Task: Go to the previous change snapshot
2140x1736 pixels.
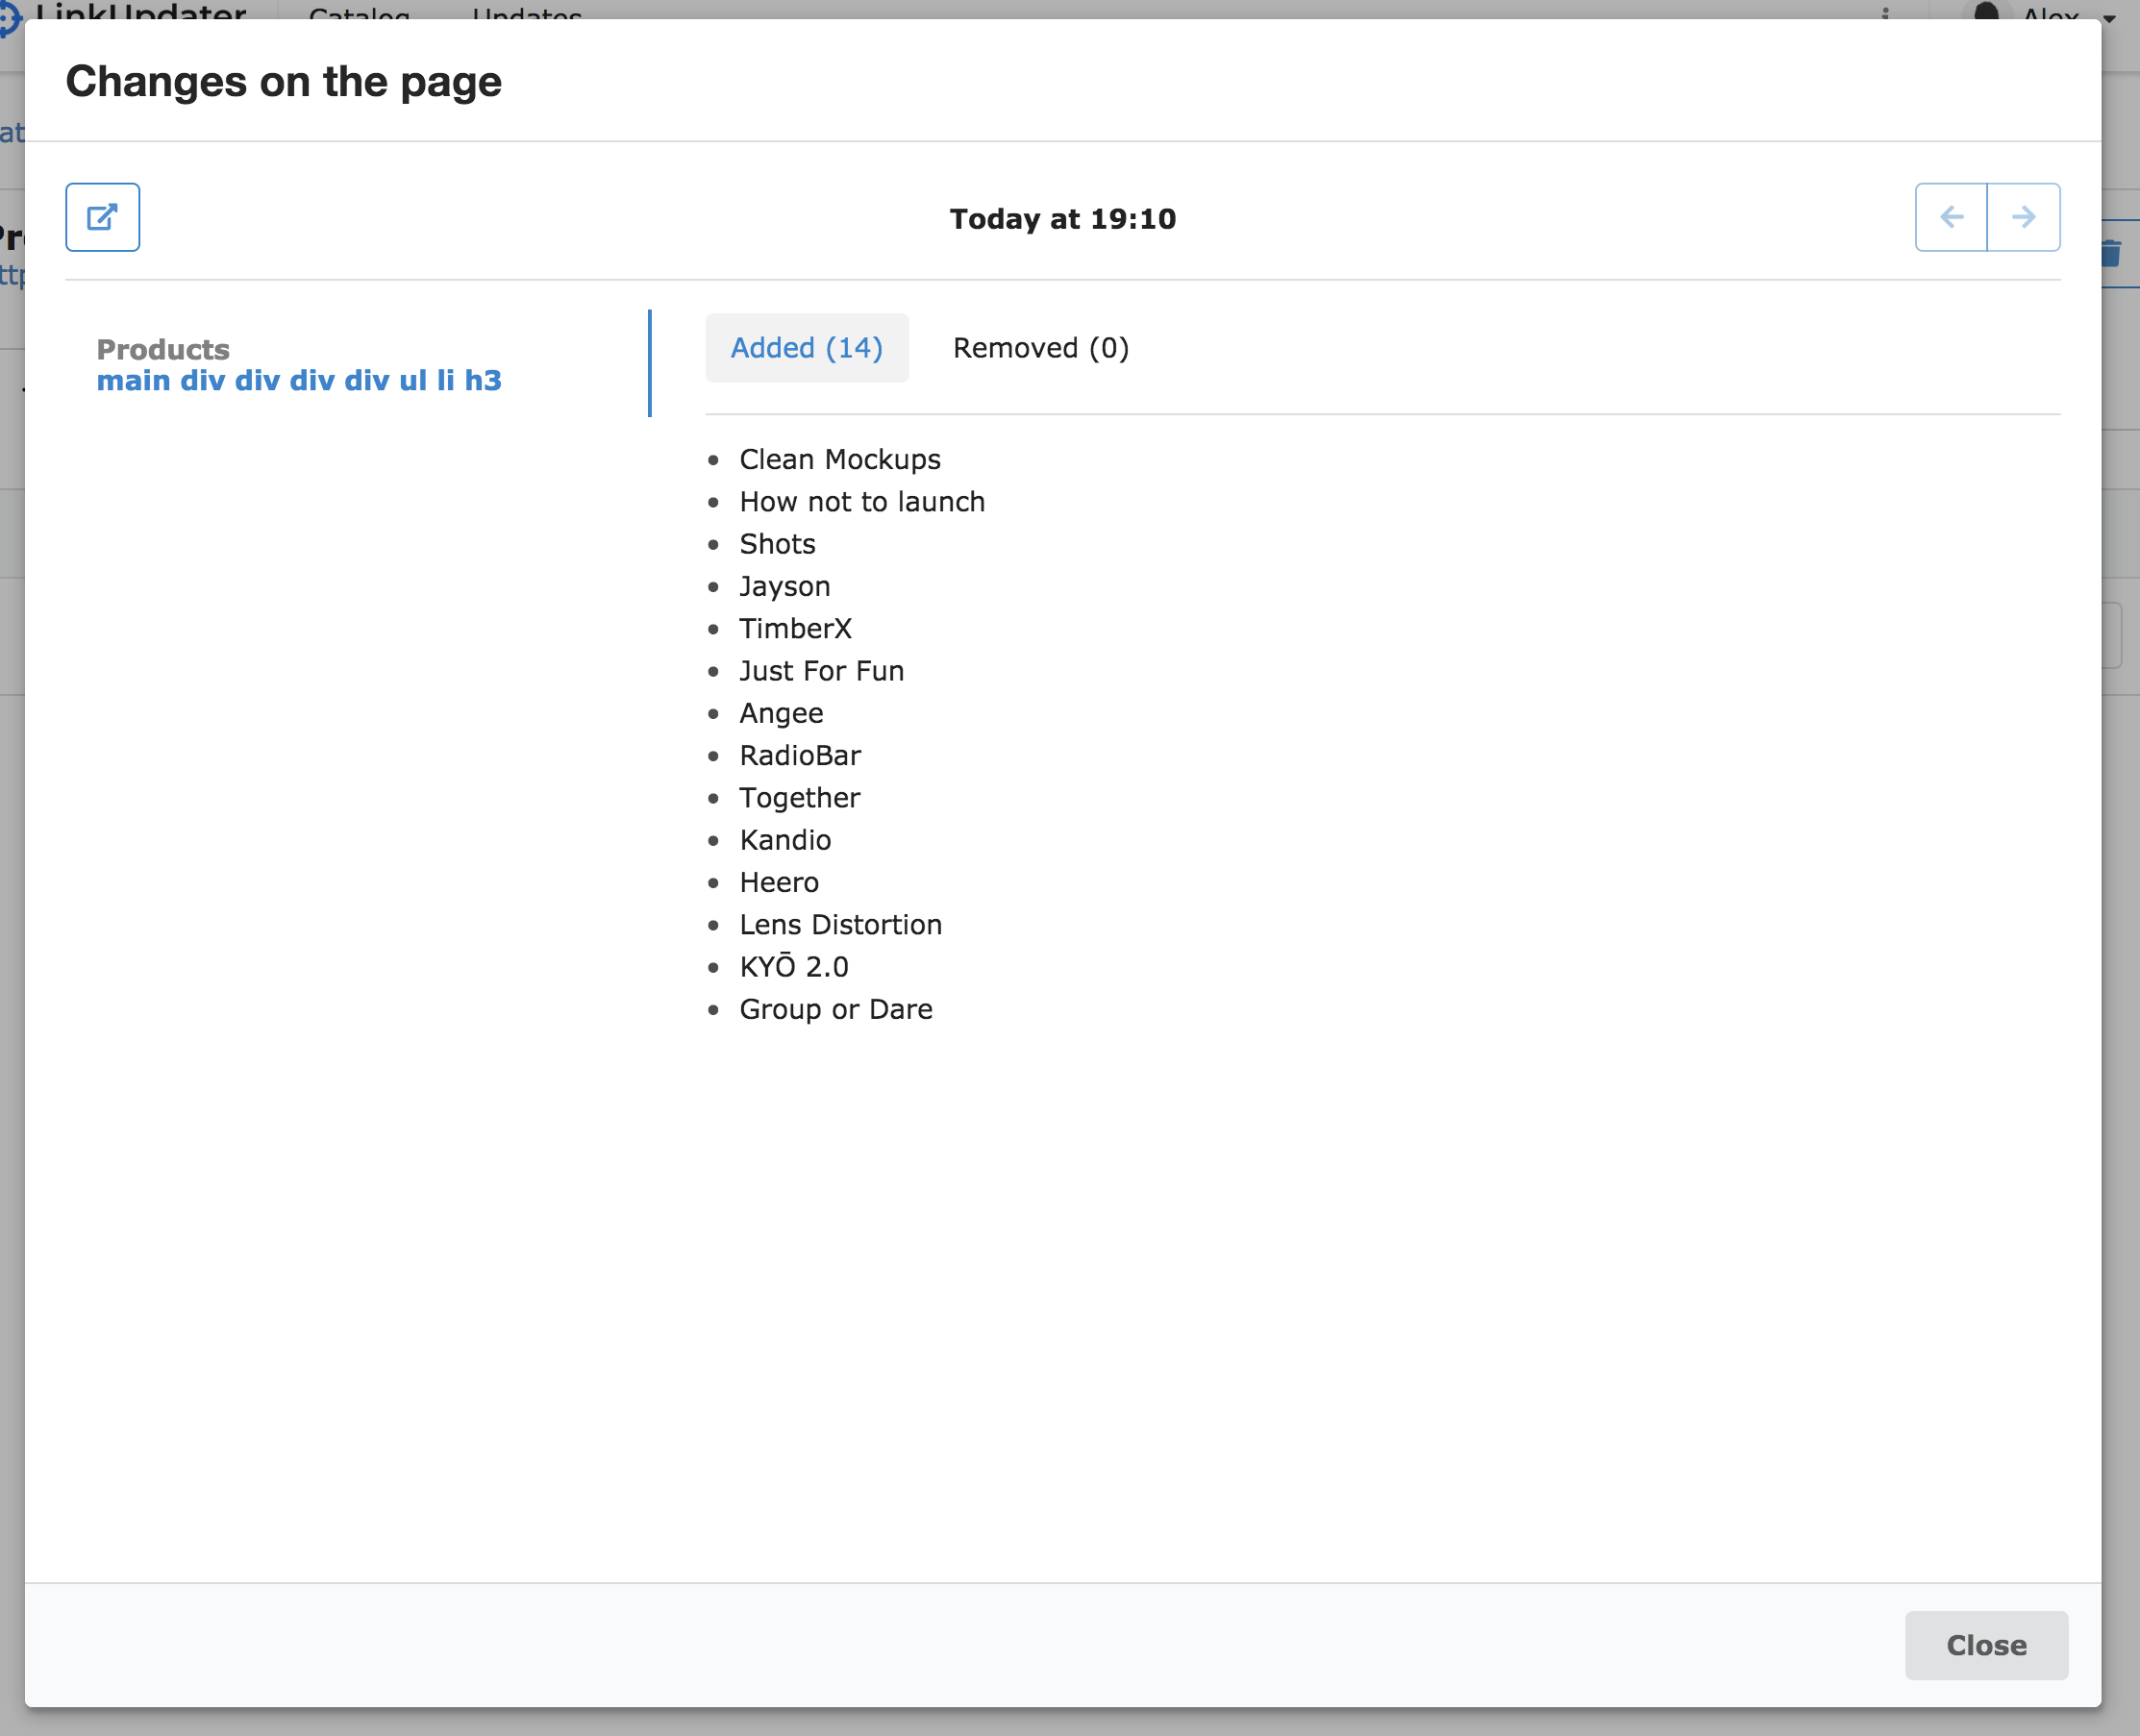Action: [x=1951, y=217]
